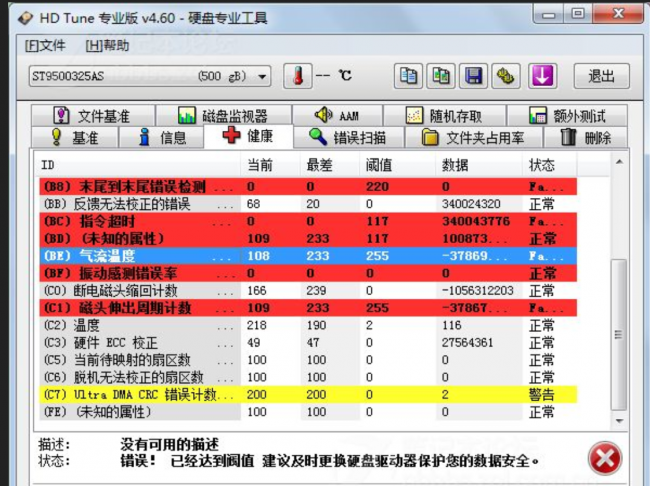Maximize the HD Tune window
Image resolution: width=650 pixels, height=486 pixels.
tap(578, 15)
